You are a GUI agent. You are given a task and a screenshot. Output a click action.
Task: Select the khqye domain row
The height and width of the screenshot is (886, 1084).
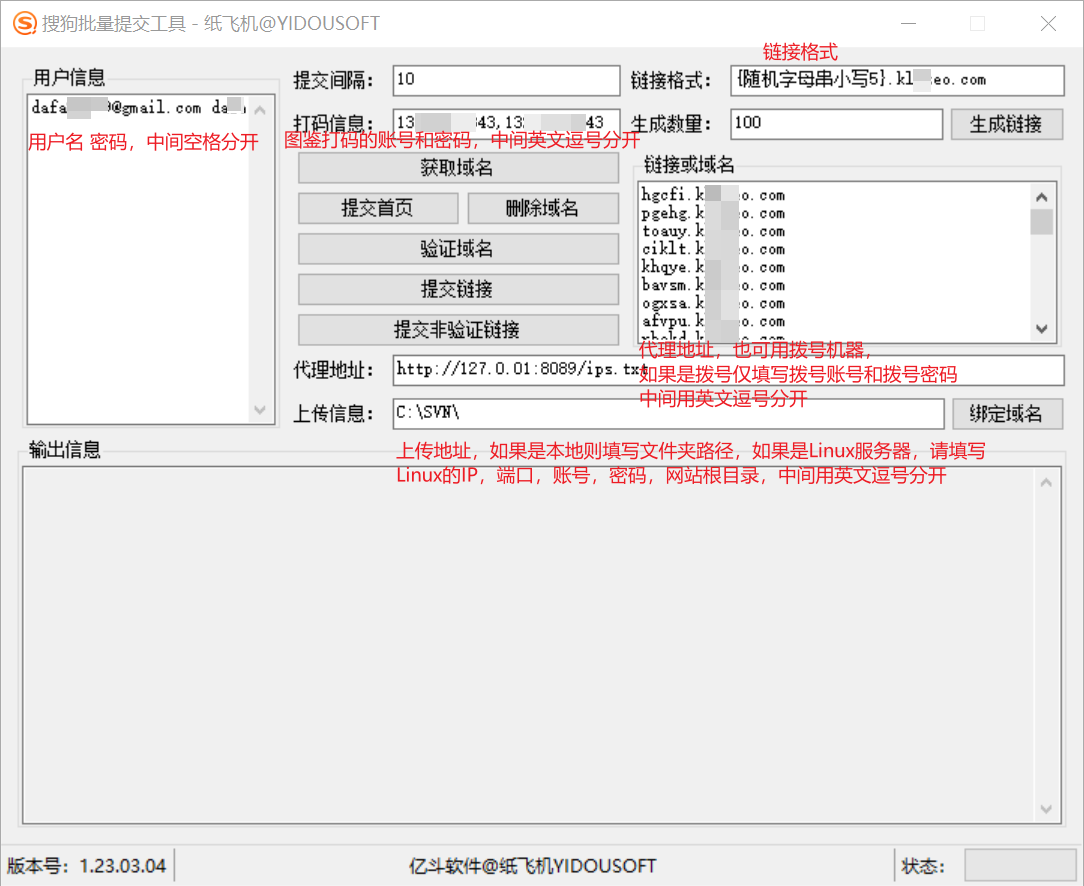coord(713,267)
